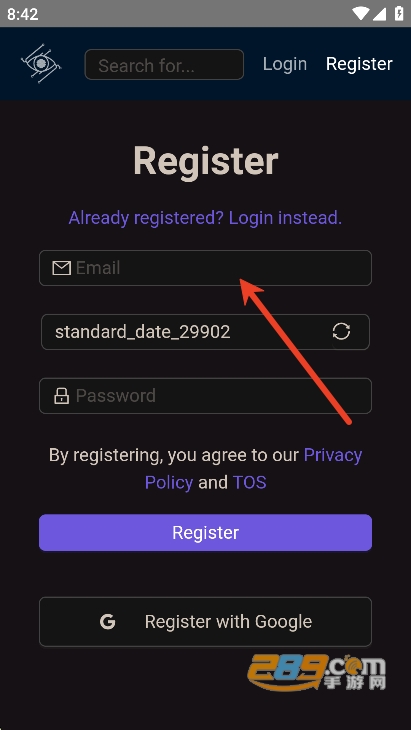The height and width of the screenshot is (730, 411).
Task: Tap the cellular signal status icon
Action: click(379, 14)
